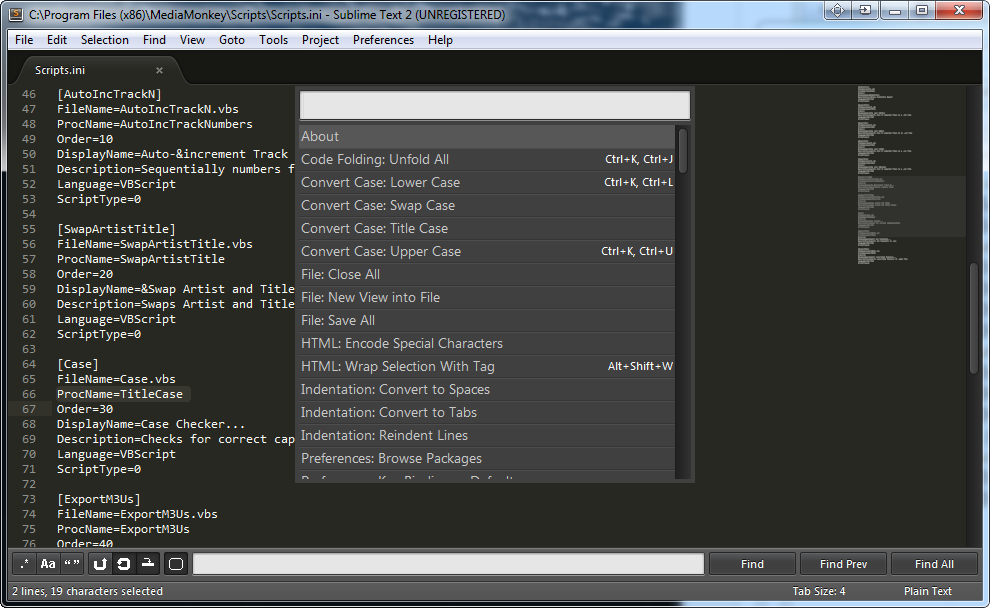Click the Find button
Screen dimensions: 990x608
tap(752, 564)
